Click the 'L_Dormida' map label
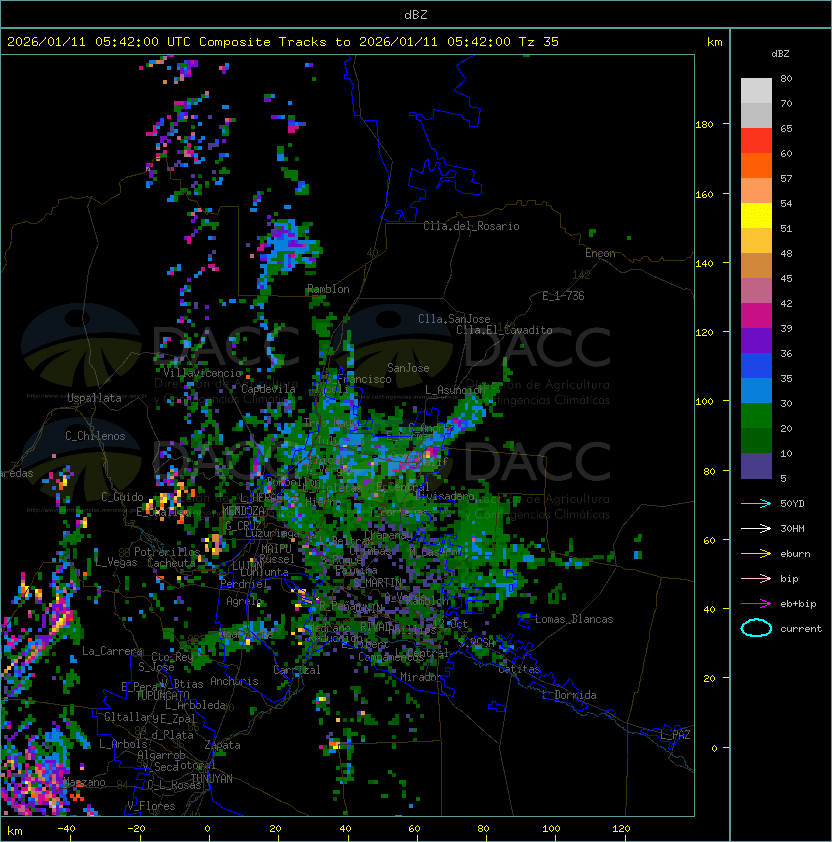 click(569, 695)
